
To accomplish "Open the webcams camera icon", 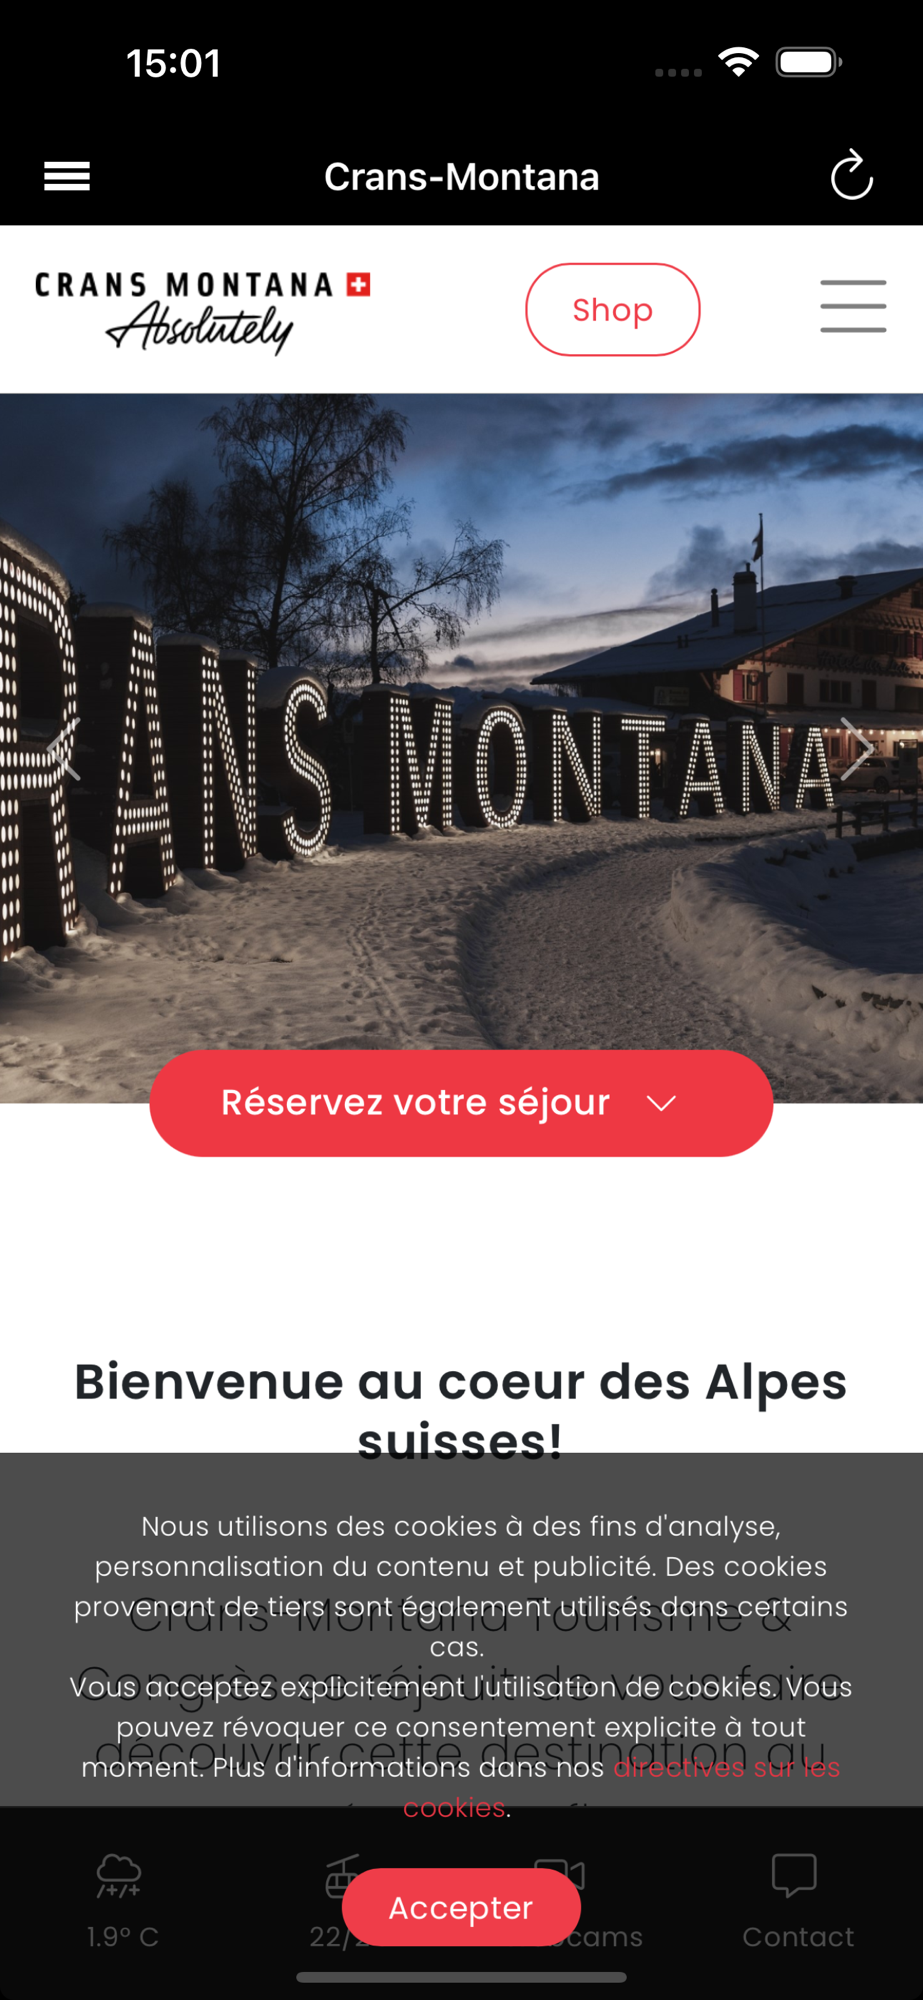I will (x=560, y=1873).
